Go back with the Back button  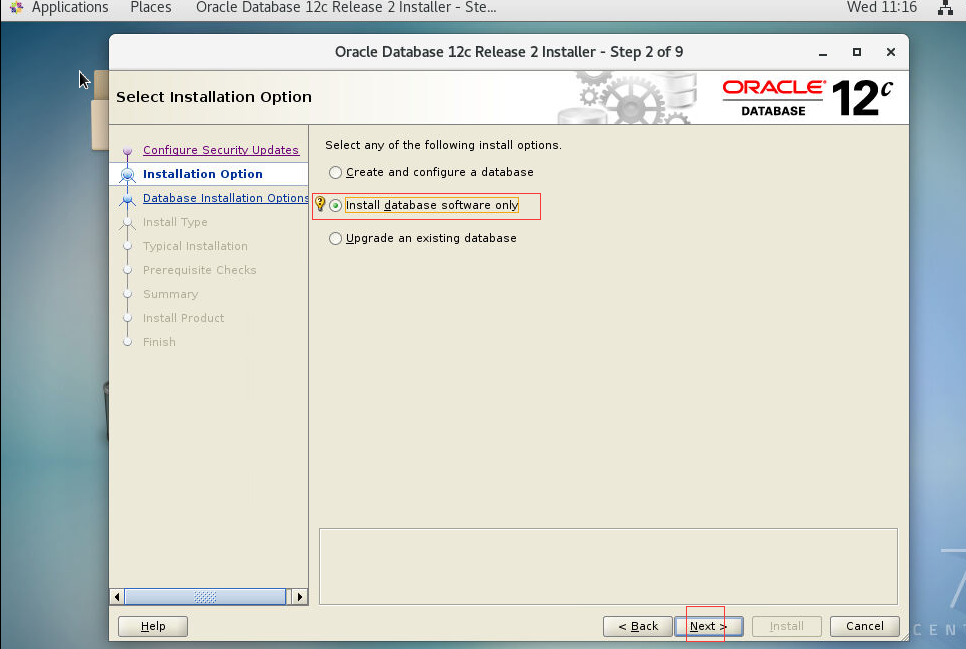pyautogui.click(x=638, y=626)
